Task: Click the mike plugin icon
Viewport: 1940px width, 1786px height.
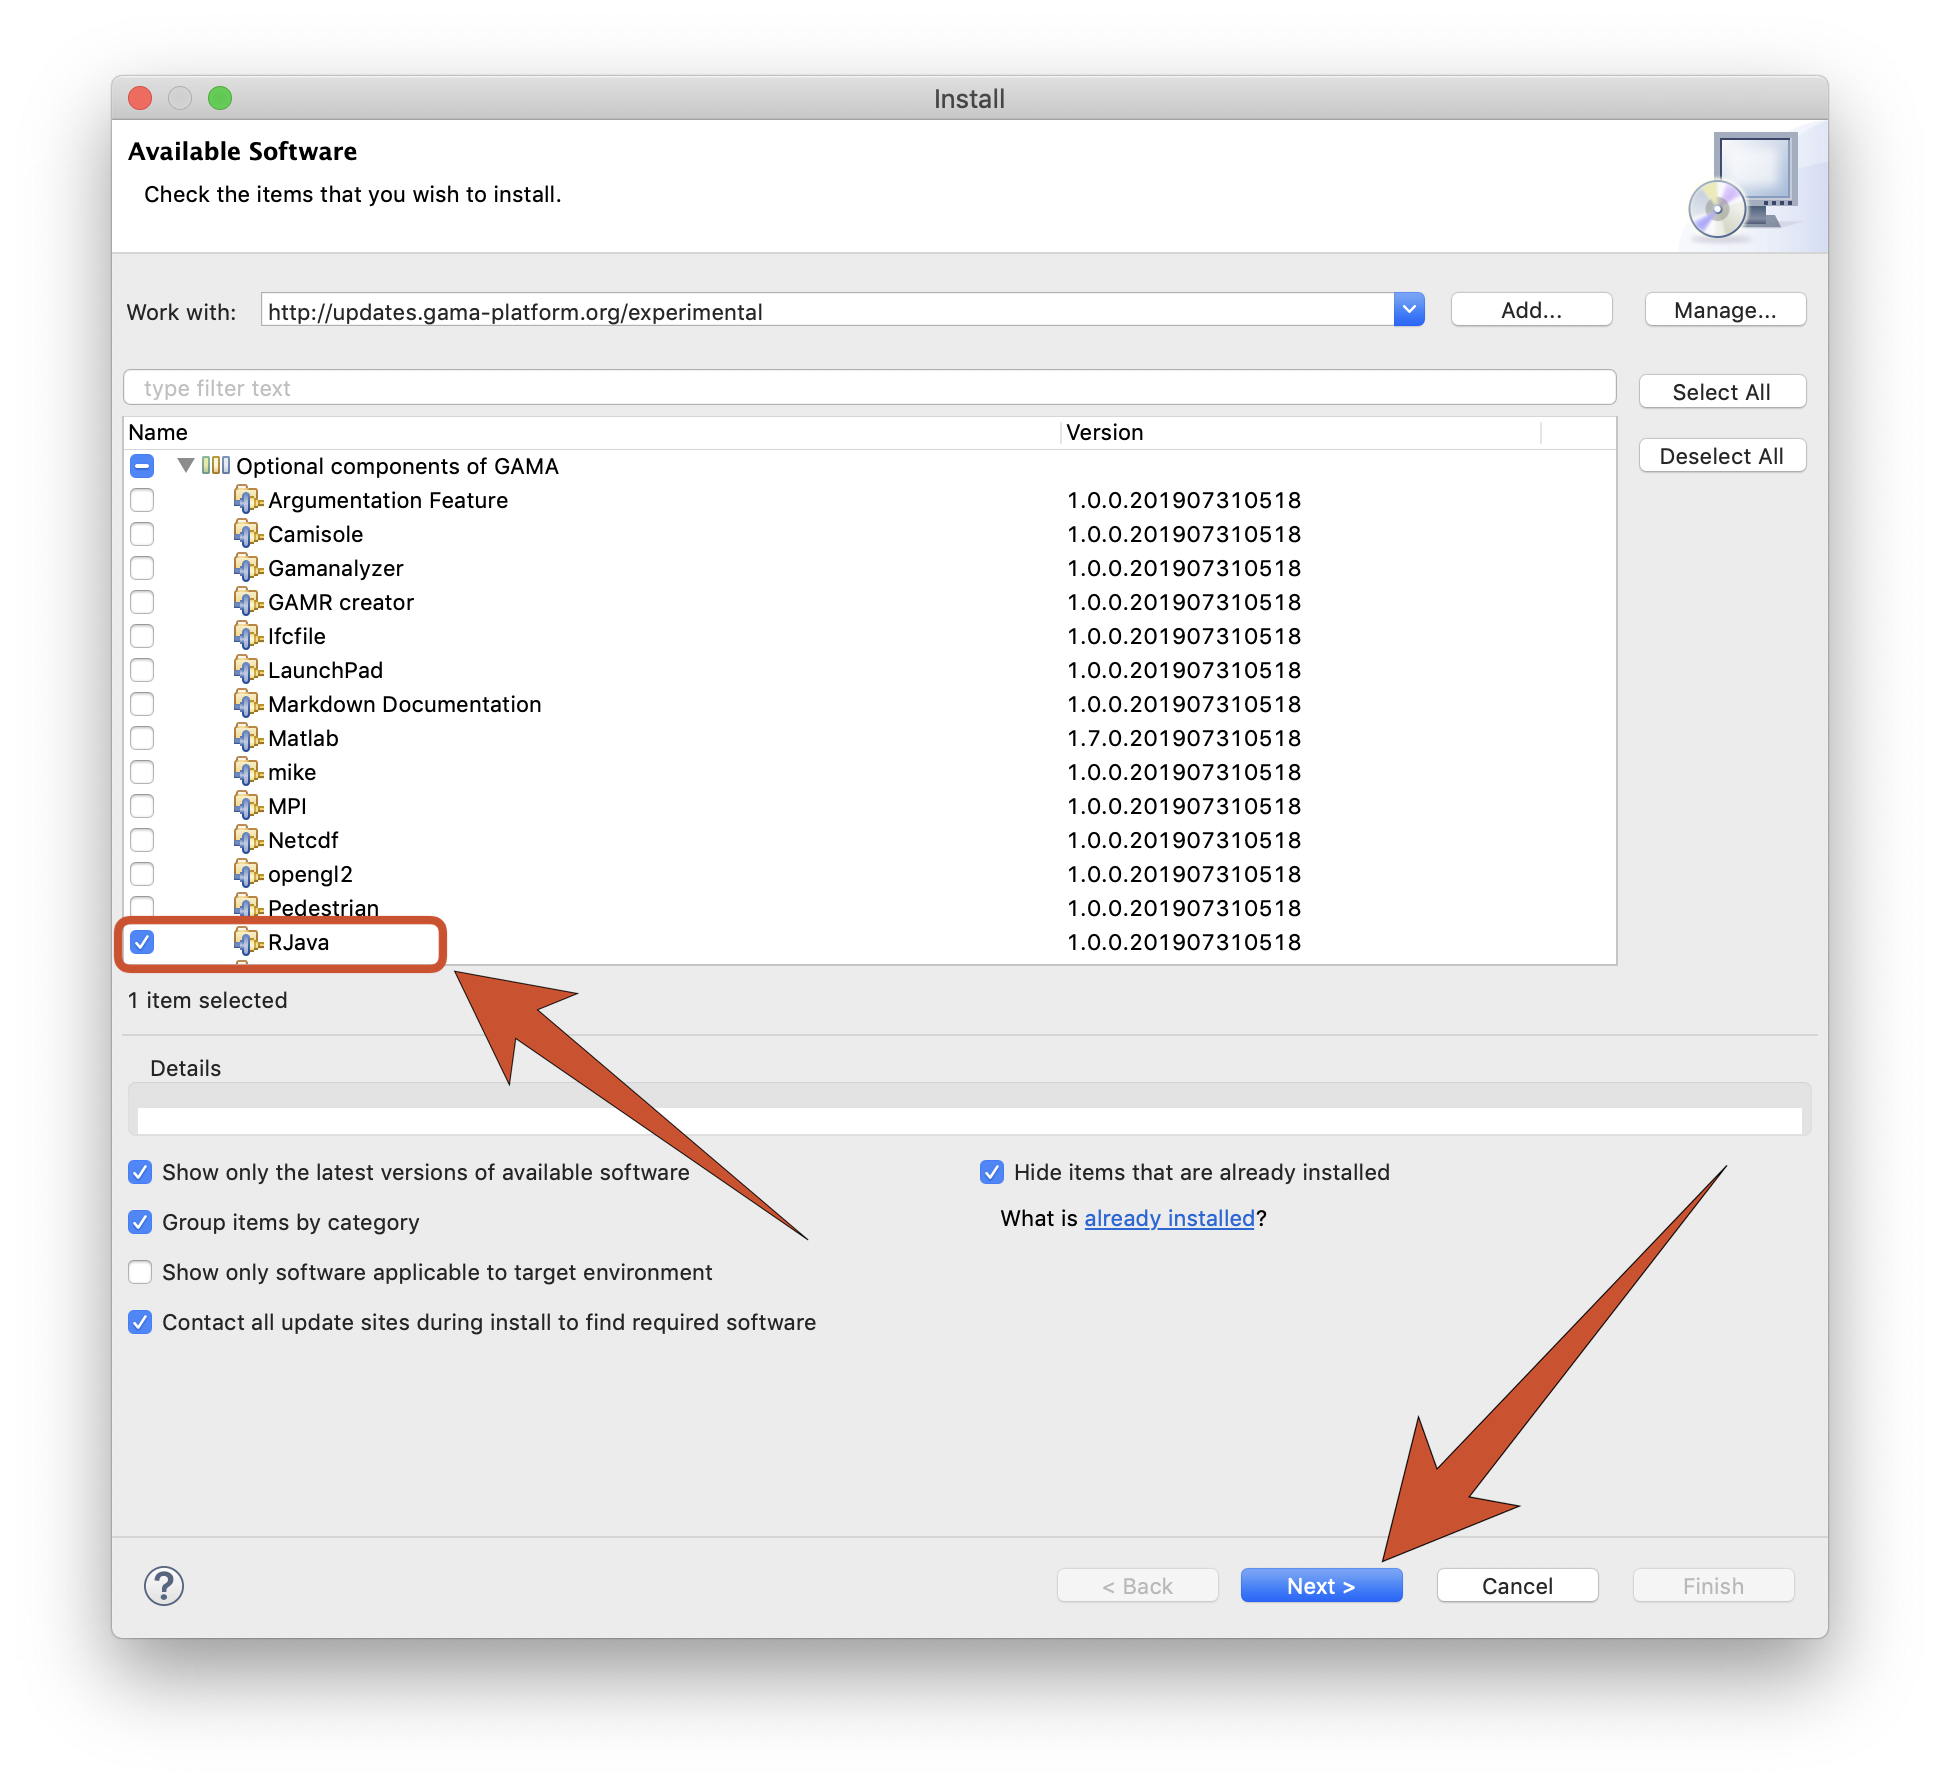Action: 248,771
